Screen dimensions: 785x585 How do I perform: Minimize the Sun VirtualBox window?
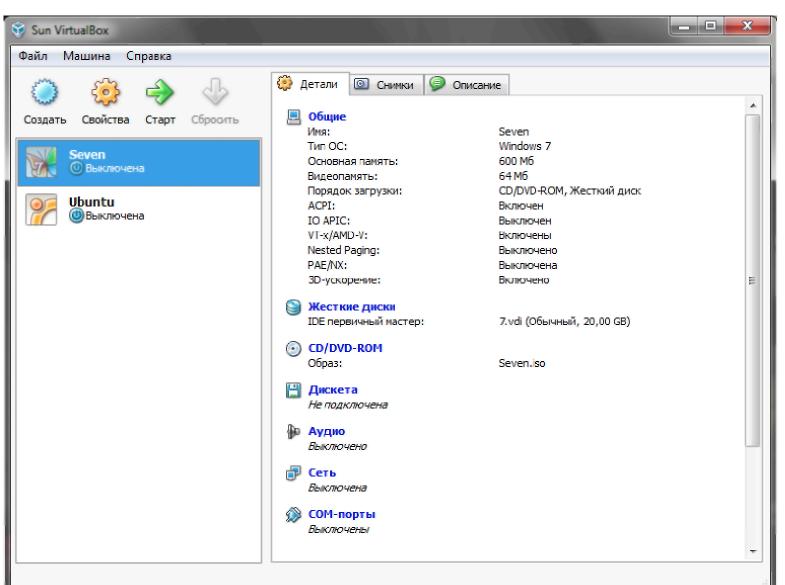tap(684, 27)
